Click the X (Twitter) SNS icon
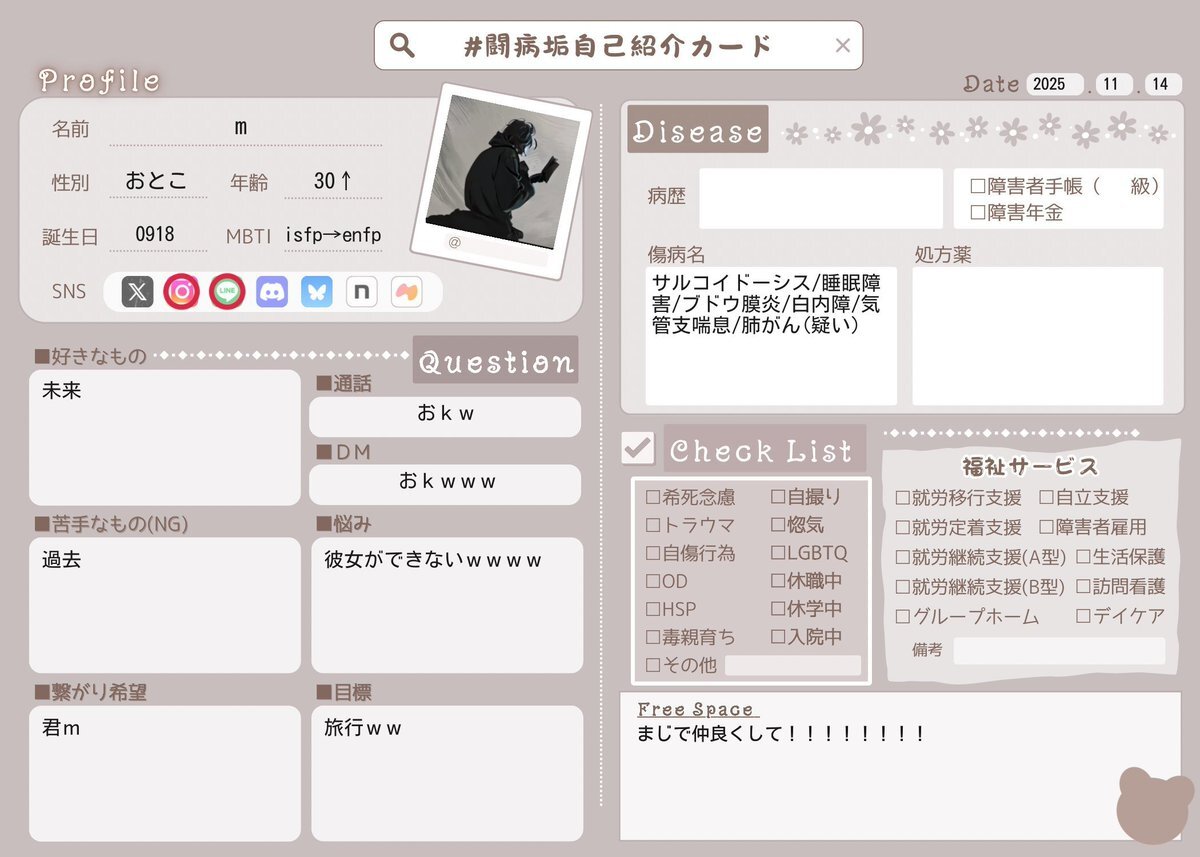 pyautogui.click(x=137, y=292)
